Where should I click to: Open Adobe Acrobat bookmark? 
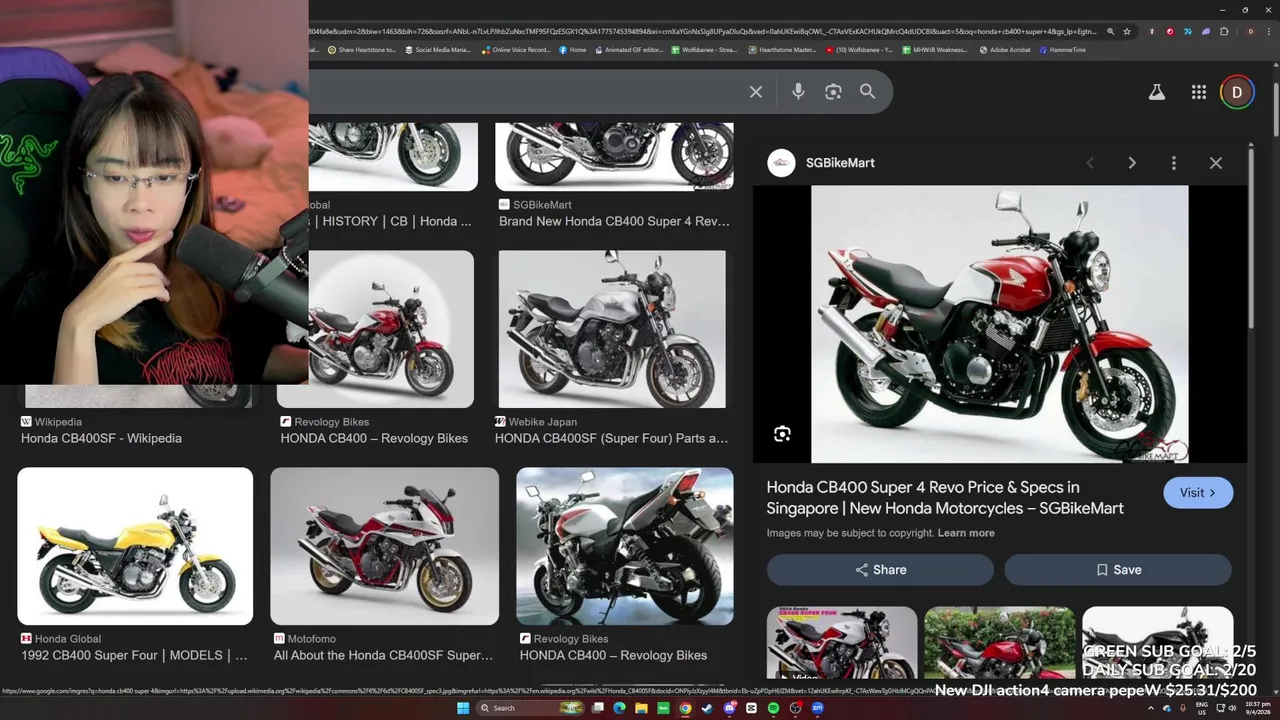1004,50
